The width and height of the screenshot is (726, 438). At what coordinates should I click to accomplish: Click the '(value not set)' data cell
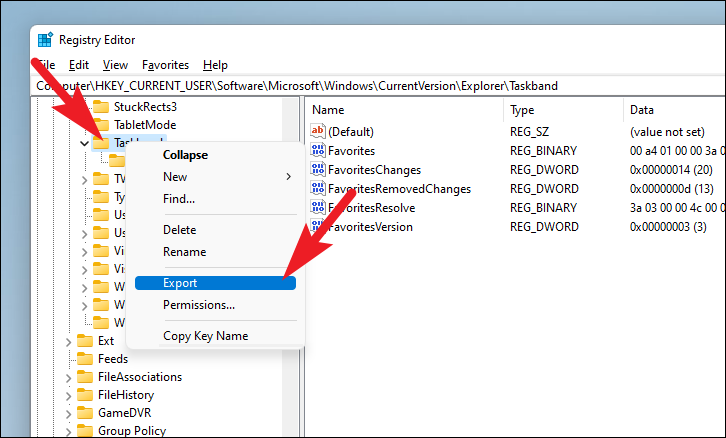point(667,132)
